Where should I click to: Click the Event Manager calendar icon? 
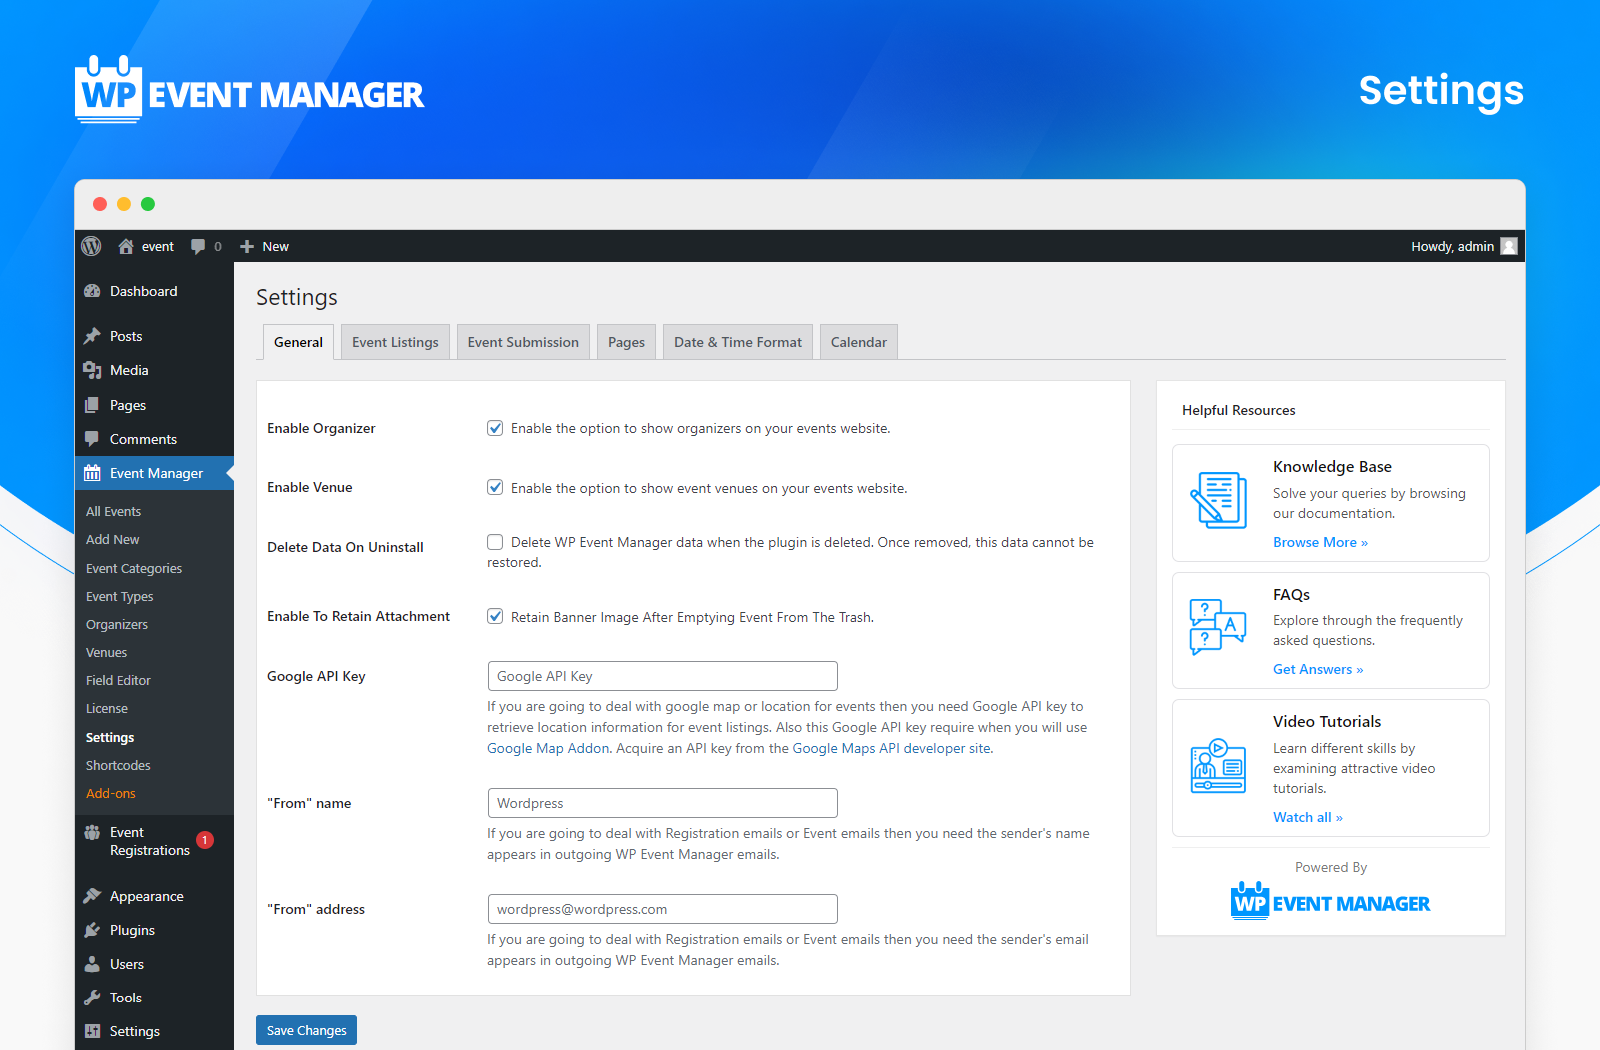pyautogui.click(x=92, y=473)
